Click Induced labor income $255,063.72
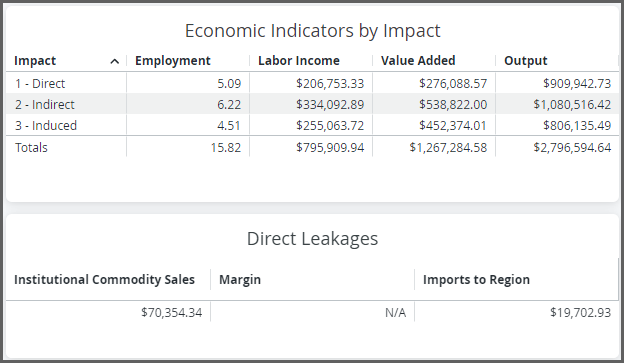 pos(330,126)
